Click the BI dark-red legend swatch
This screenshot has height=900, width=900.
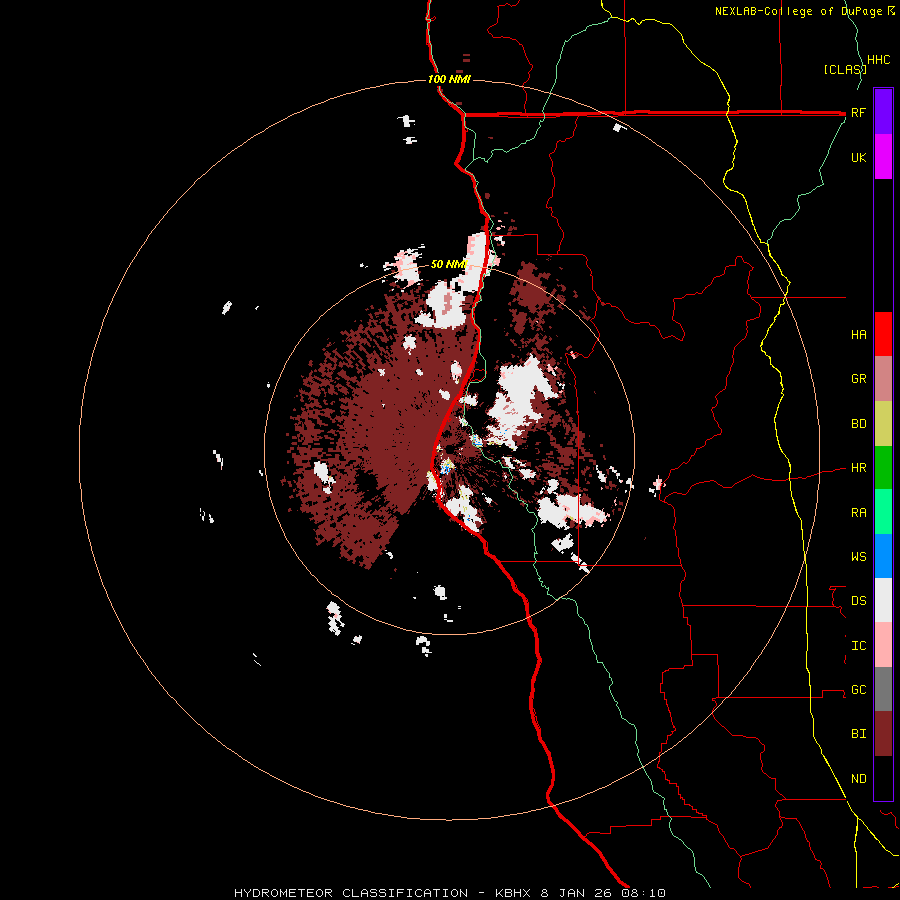883,734
